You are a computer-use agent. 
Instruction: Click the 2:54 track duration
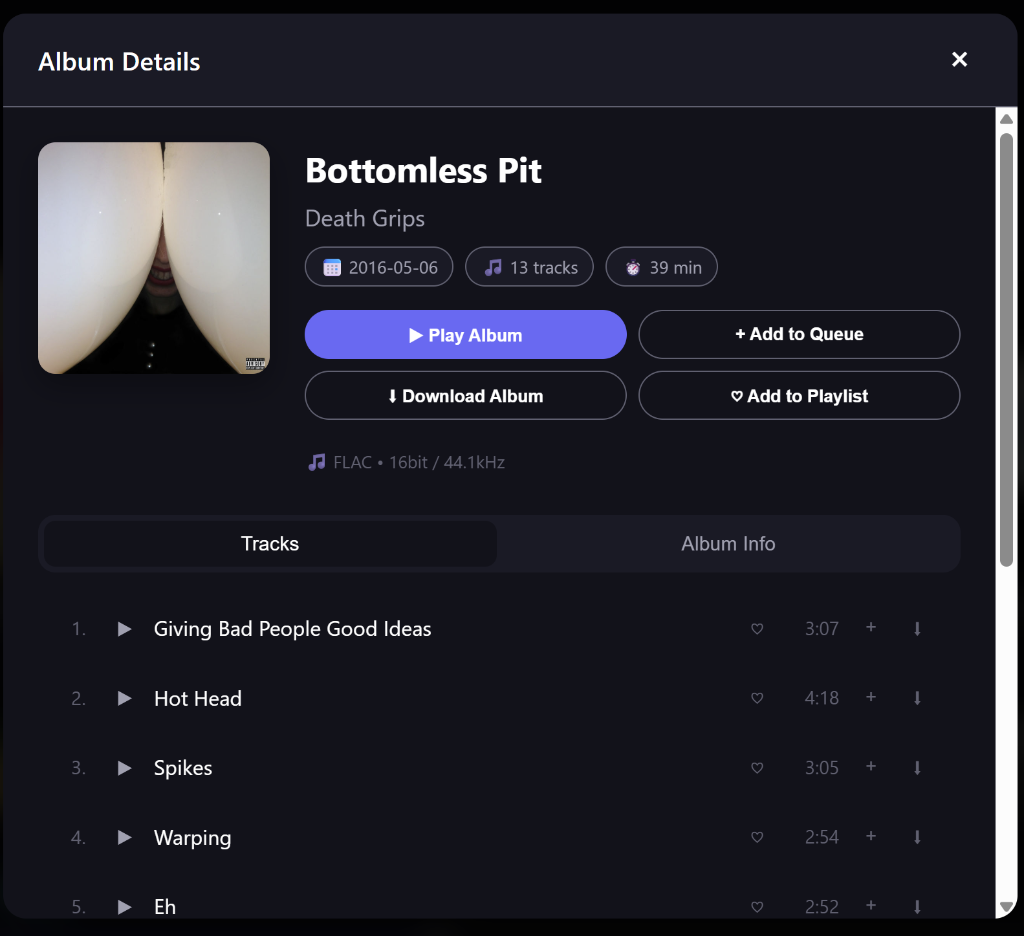822,837
